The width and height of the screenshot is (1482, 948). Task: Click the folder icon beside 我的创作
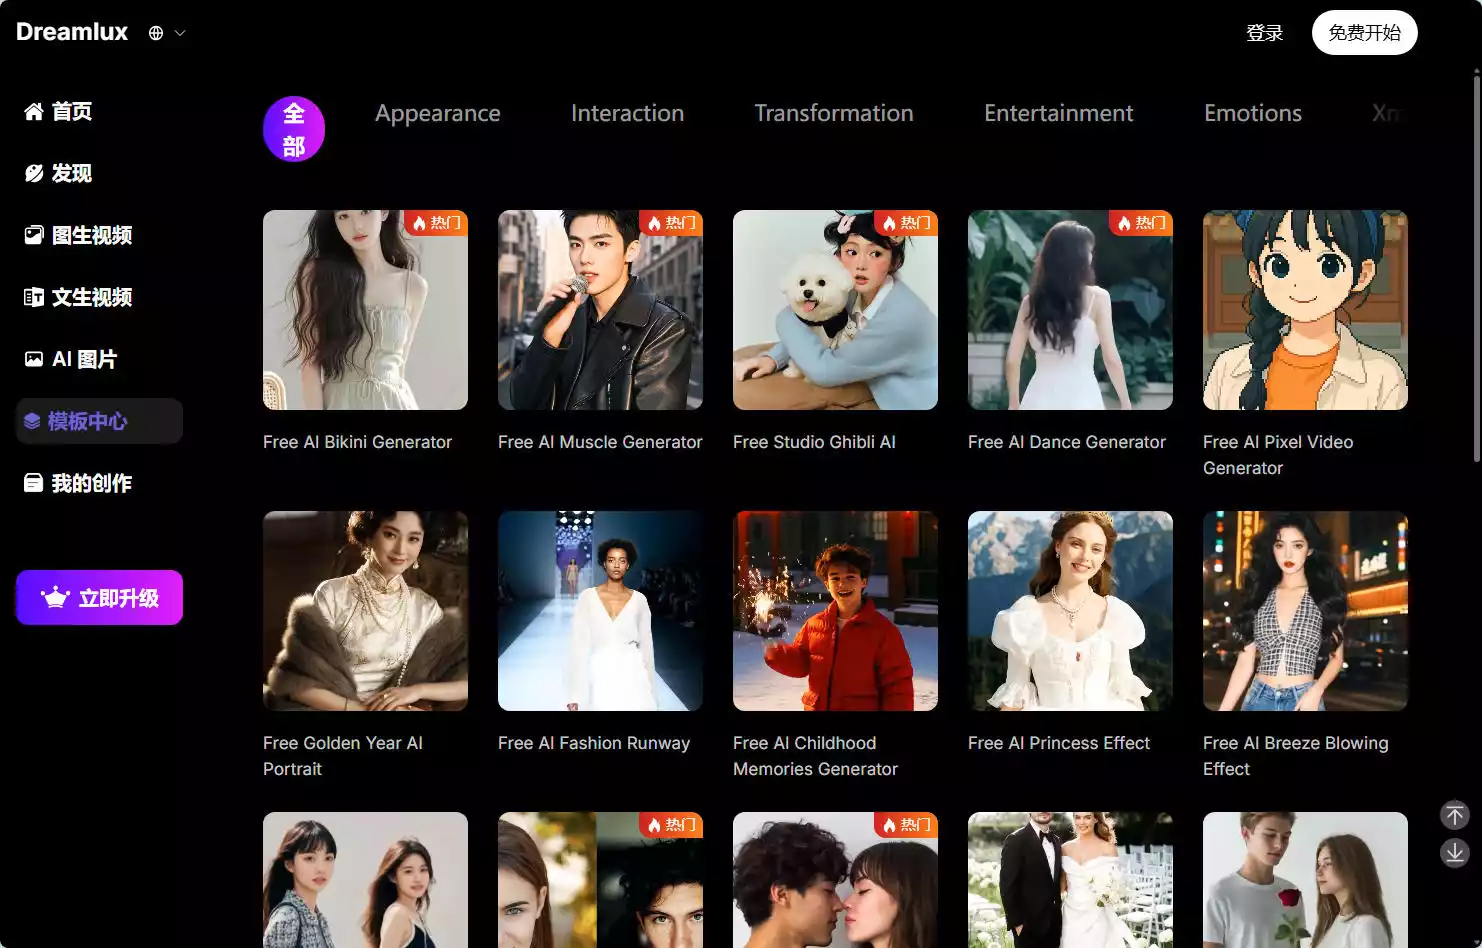click(34, 483)
